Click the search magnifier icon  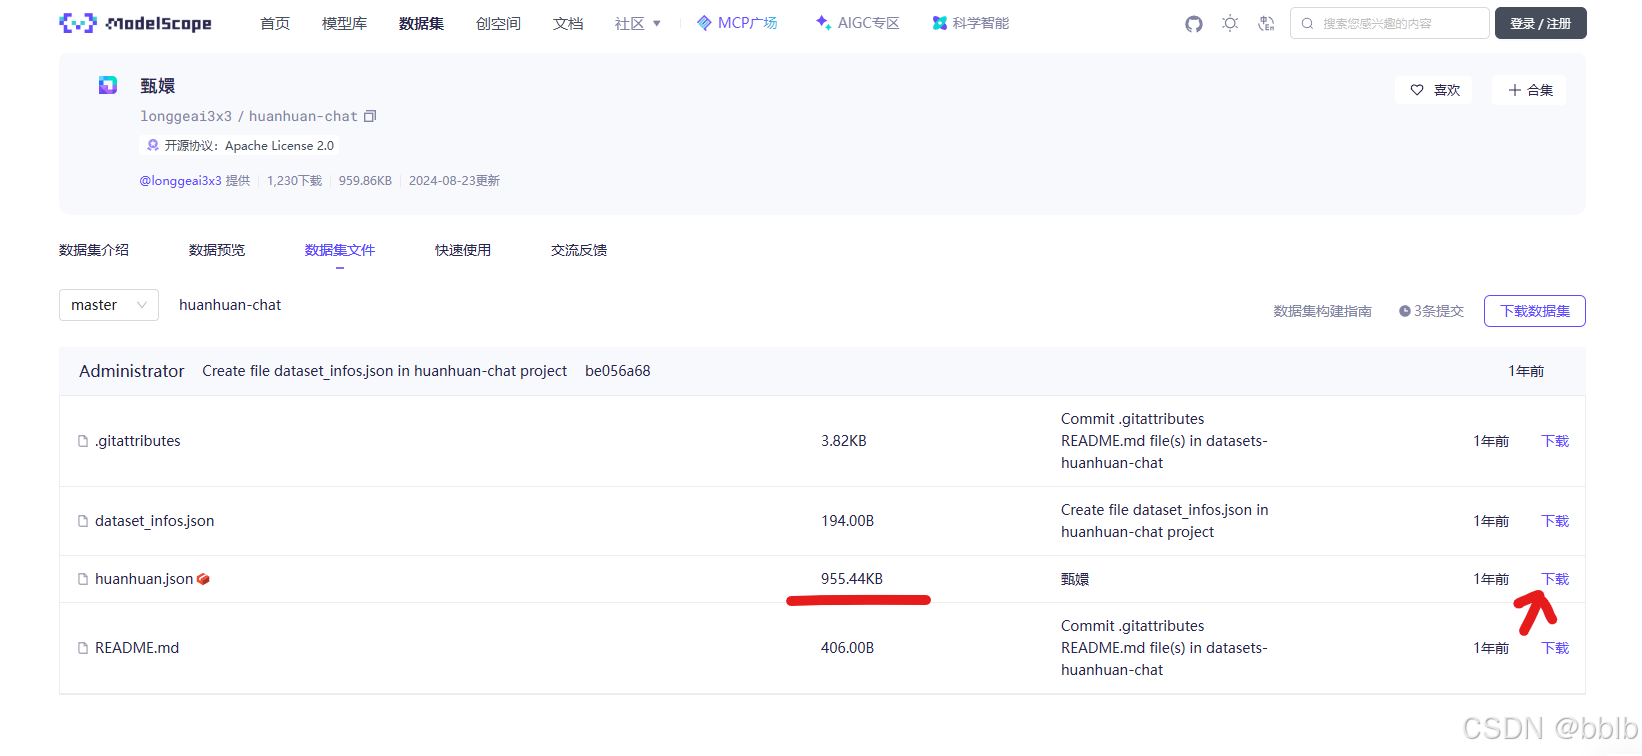pos(1307,23)
